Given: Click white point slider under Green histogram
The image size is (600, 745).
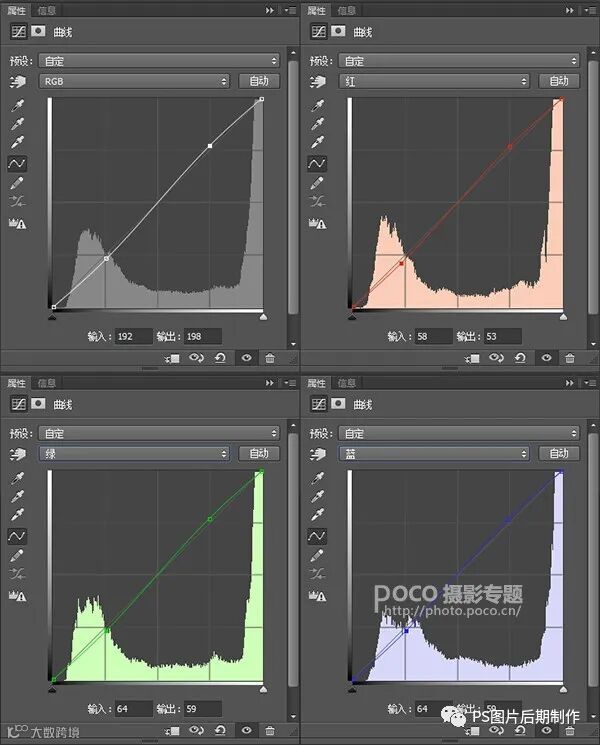Looking at the screenshot, I should point(263,689).
